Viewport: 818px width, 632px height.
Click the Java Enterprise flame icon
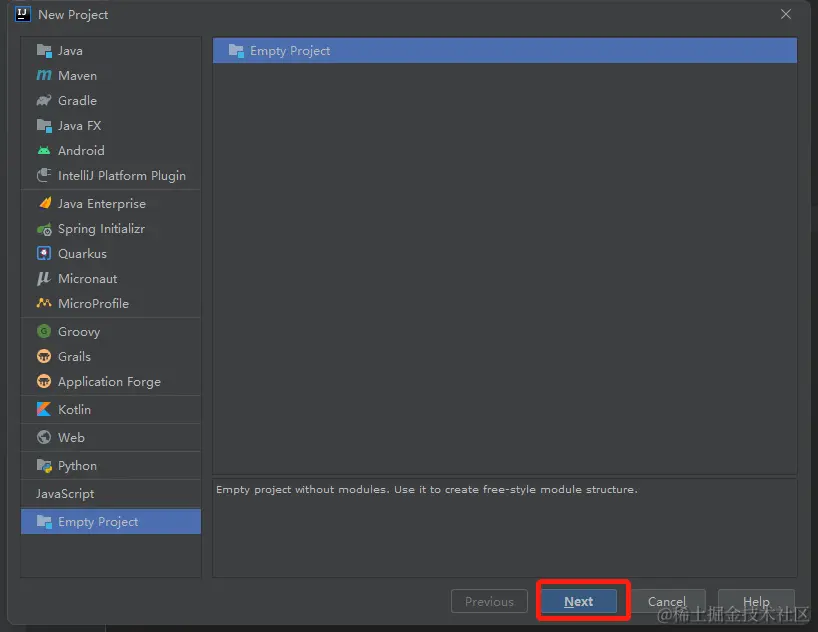(x=45, y=203)
